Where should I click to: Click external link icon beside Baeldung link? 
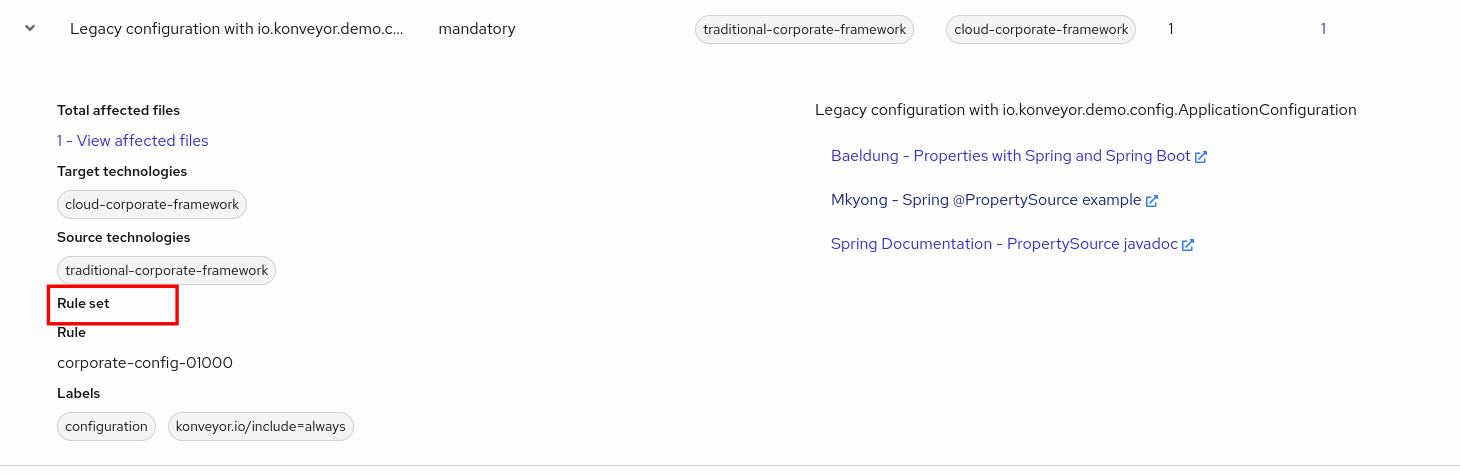pos(1201,157)
